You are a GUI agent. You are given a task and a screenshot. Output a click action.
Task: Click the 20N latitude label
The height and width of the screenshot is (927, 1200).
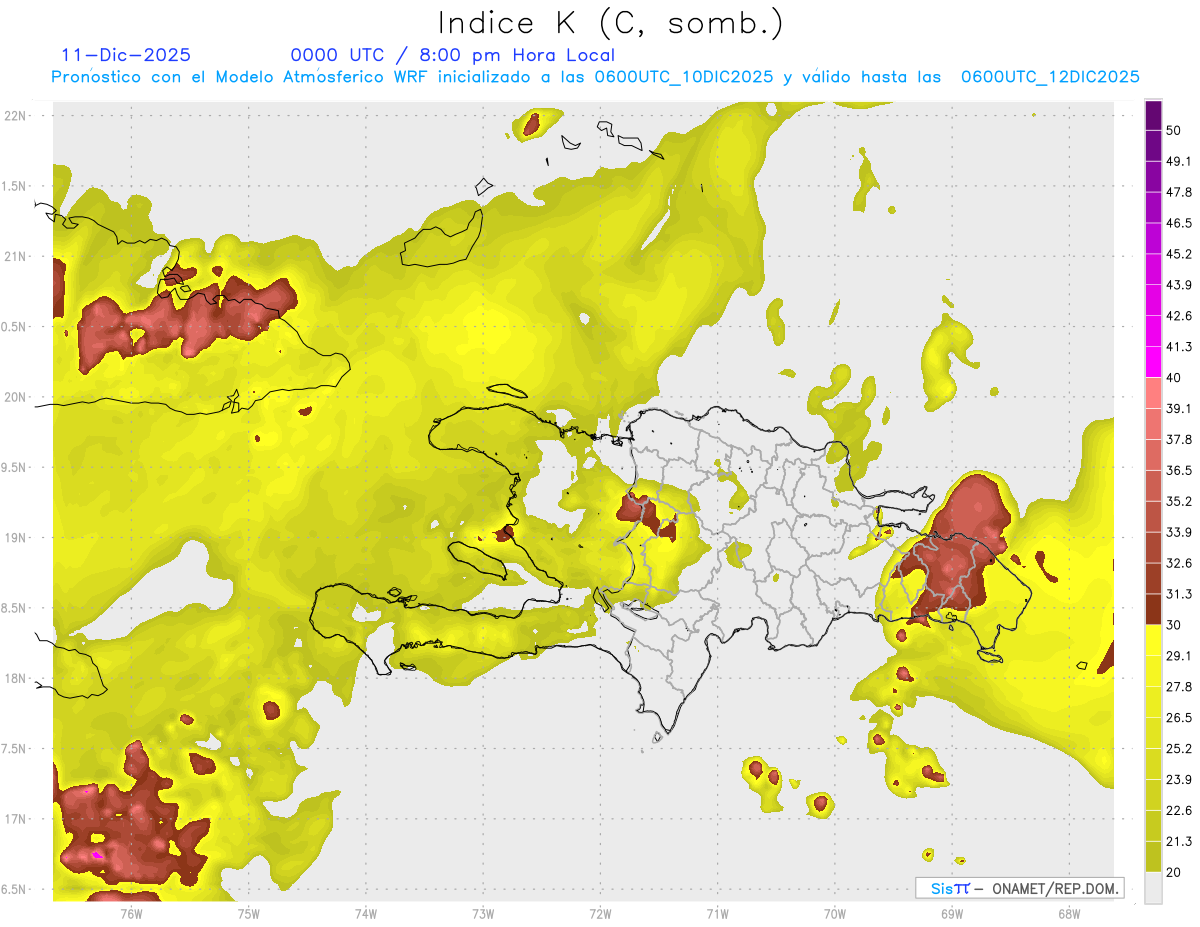point(15,397)
